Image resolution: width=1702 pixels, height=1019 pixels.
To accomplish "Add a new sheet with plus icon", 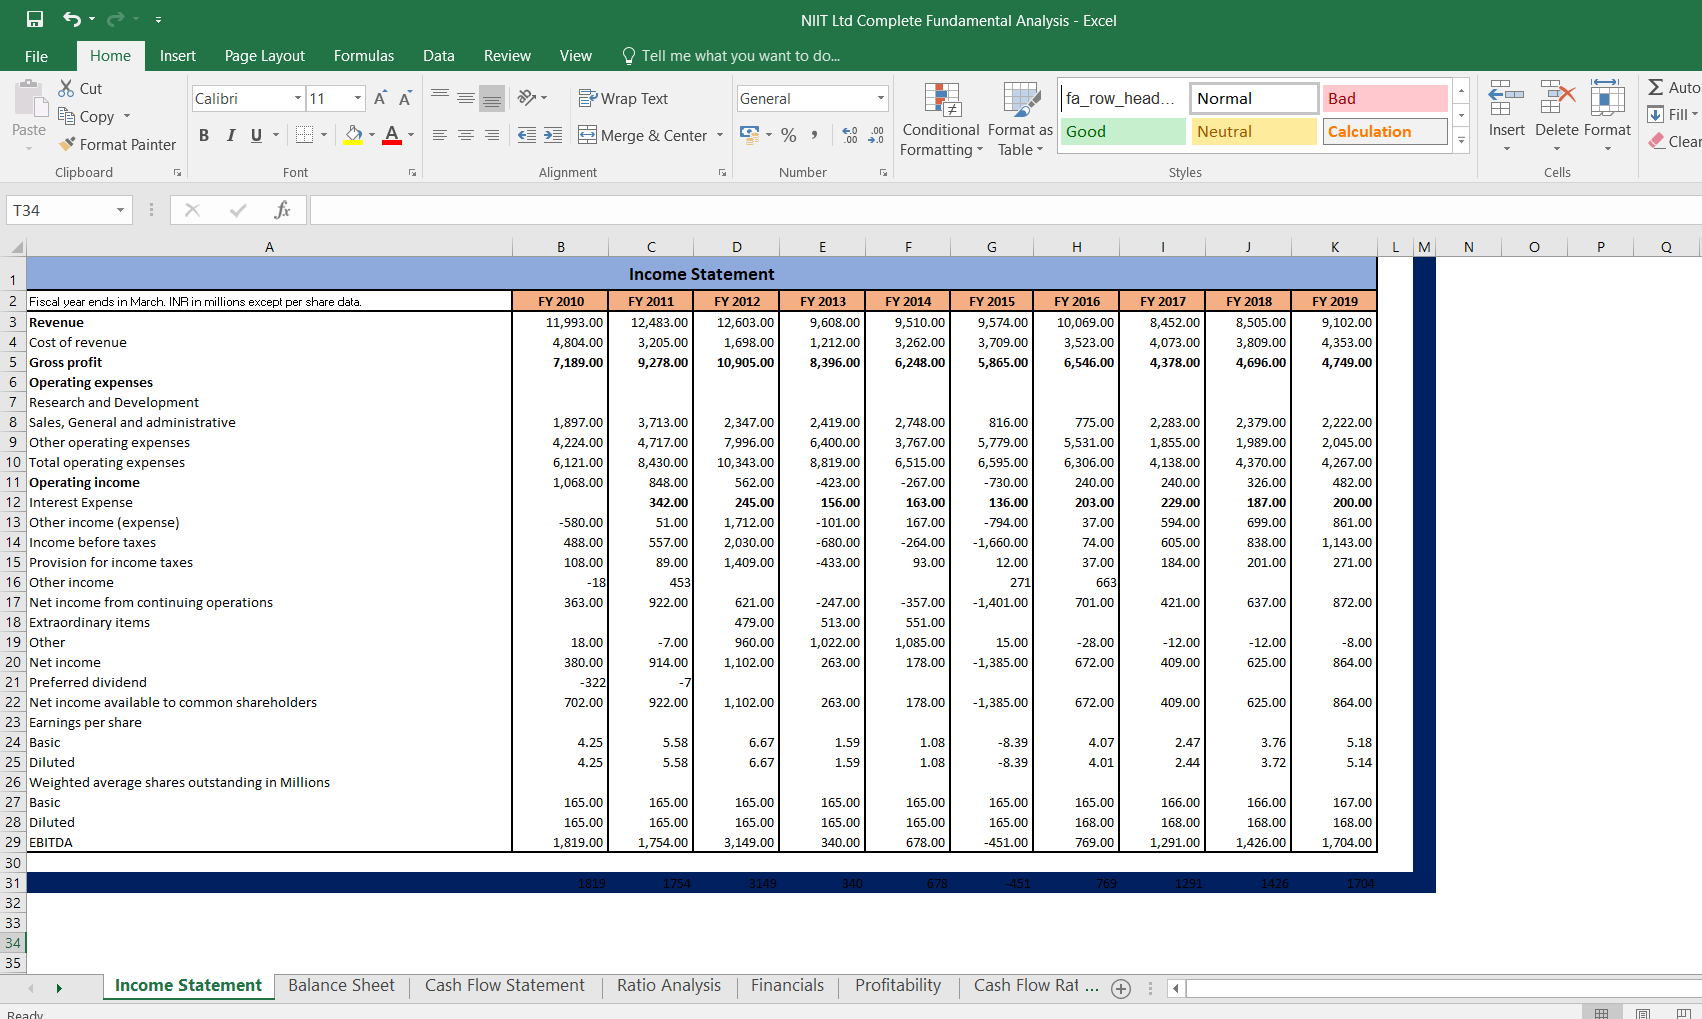I will pyautogui.click(x=1121, y=988).
